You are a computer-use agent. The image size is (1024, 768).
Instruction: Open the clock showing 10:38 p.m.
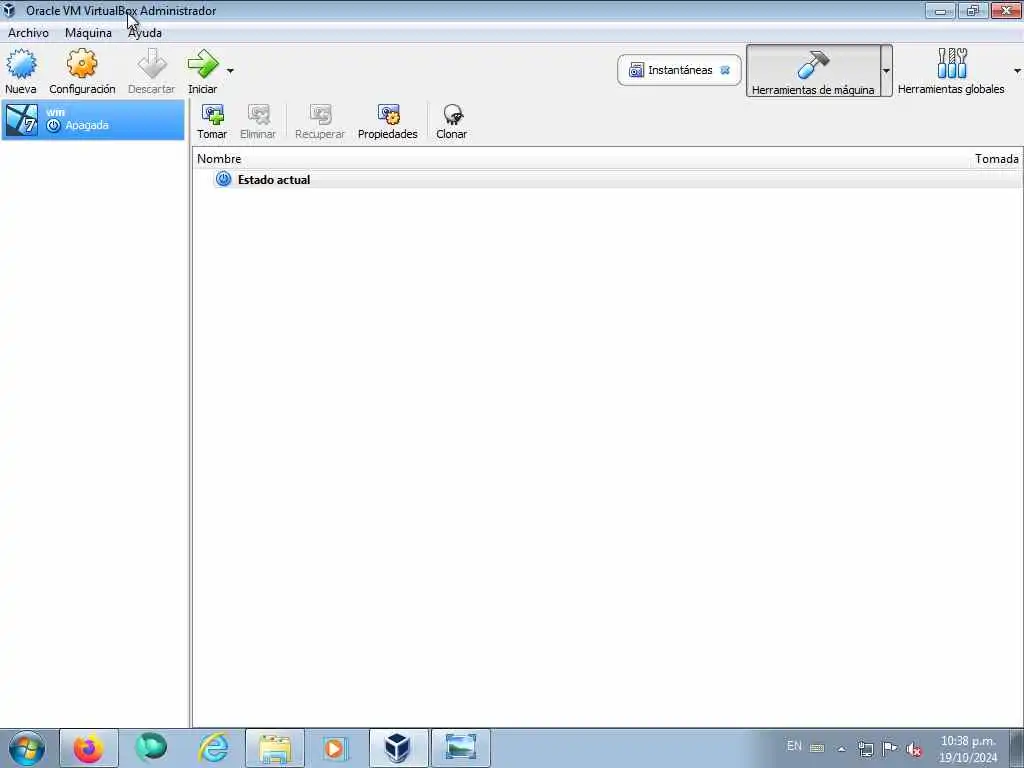tap(968, 749)
